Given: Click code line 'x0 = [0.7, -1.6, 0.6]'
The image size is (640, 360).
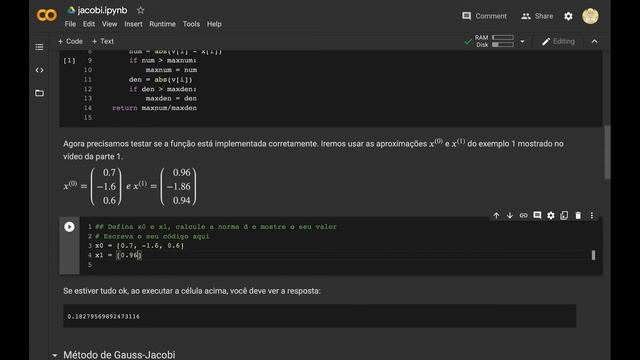Looking at the screenshot, I should tap(140, 246).
